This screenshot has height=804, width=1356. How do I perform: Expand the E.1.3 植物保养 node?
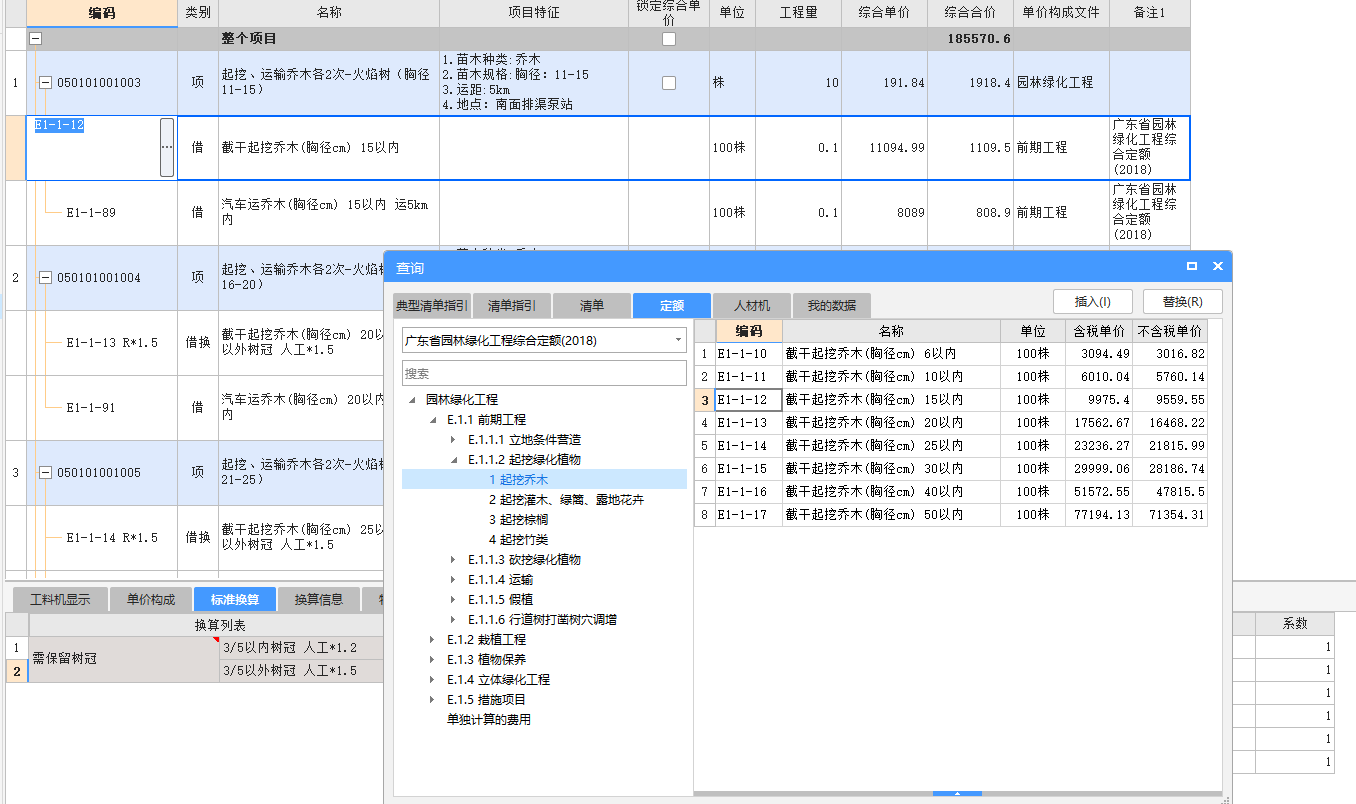(433, 660)
